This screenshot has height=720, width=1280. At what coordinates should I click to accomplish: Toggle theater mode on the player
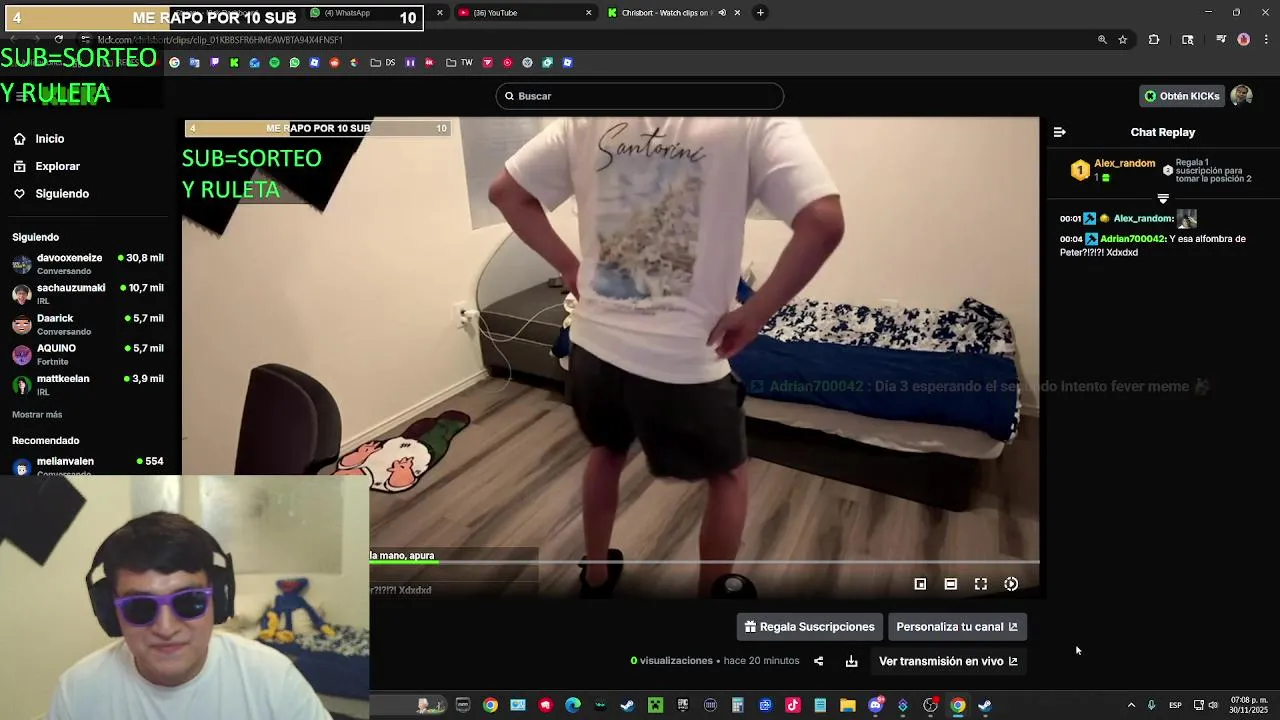tap(951, 584)
